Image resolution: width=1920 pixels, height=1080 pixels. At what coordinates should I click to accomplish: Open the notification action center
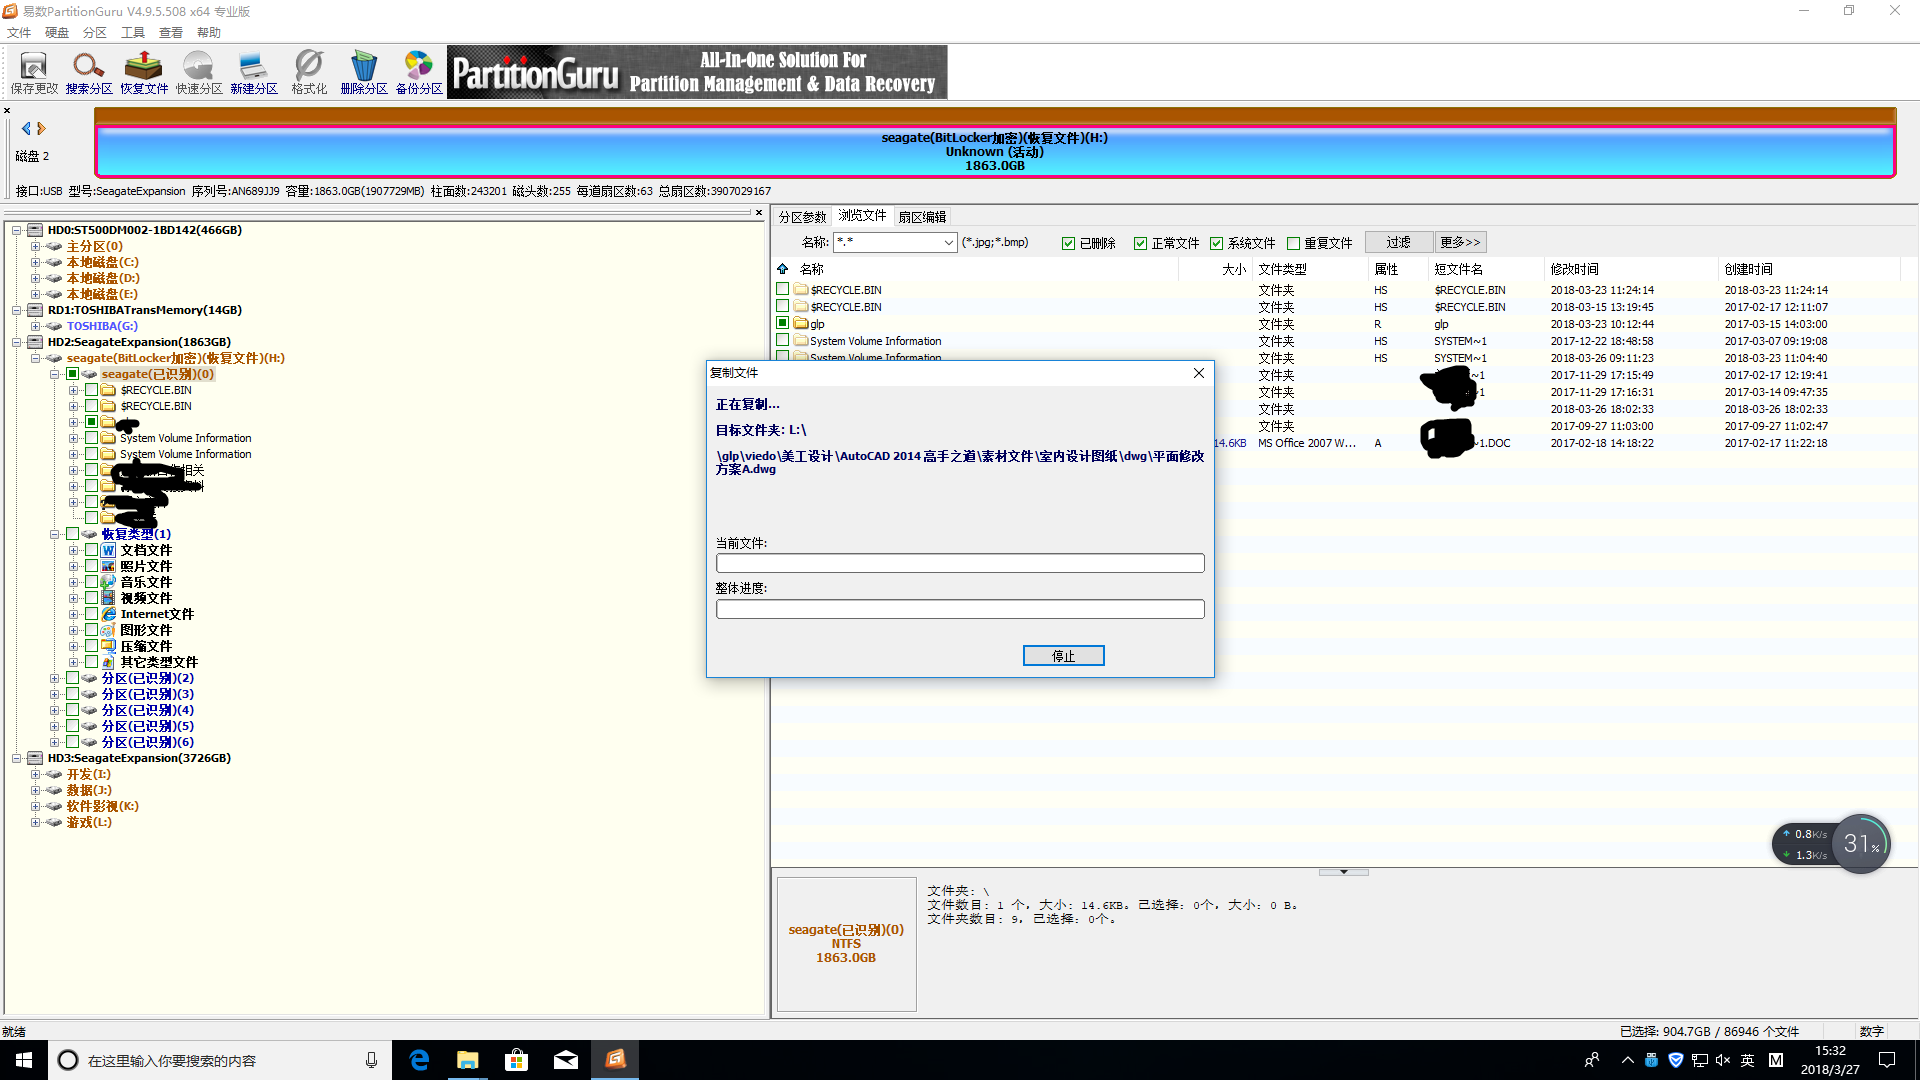click(1887, 1060)
